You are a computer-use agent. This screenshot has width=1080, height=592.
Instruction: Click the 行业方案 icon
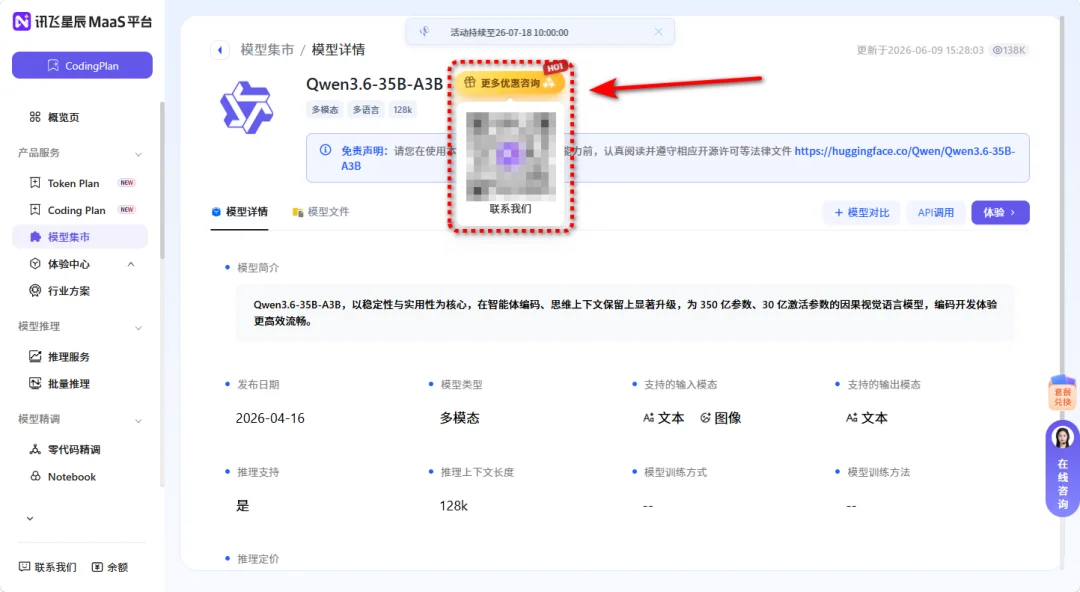click(35, 290)
